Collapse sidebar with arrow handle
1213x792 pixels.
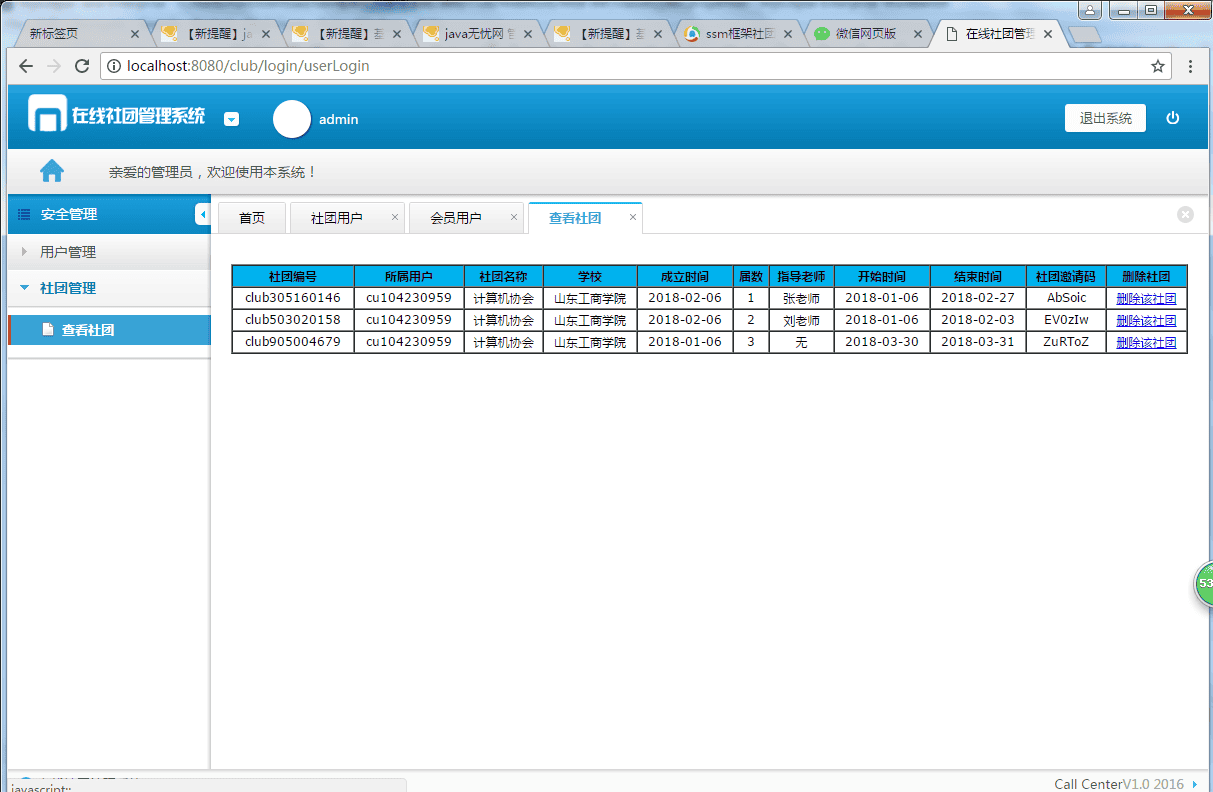click(202, 214)
